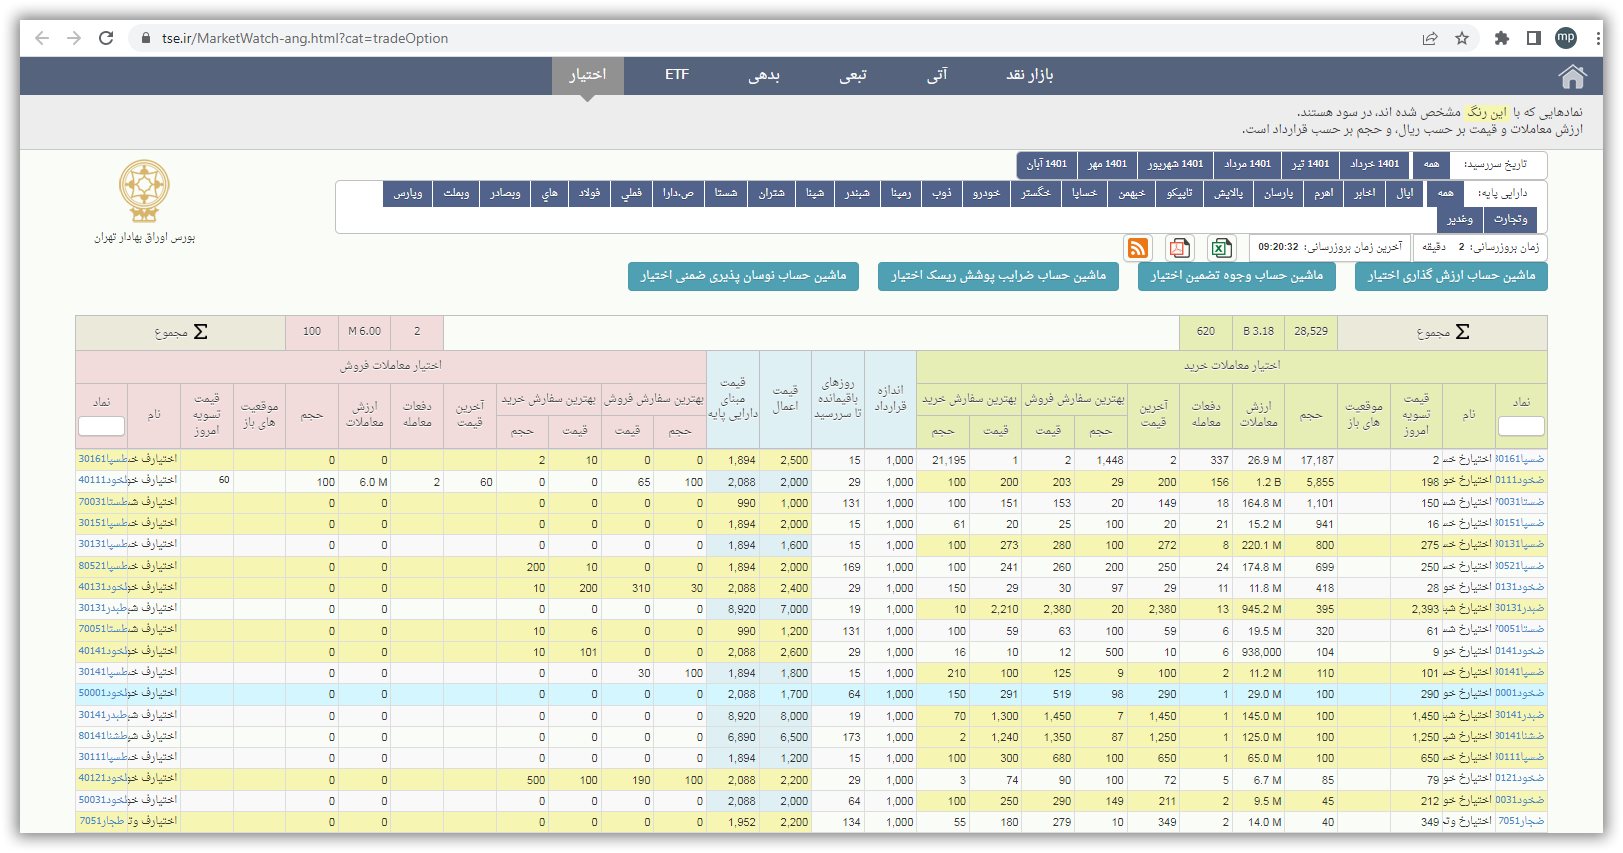Filter expiry date by 1401 شهریور
This screenshot has width=1623, height=853.
click(x=1175, y=164)
